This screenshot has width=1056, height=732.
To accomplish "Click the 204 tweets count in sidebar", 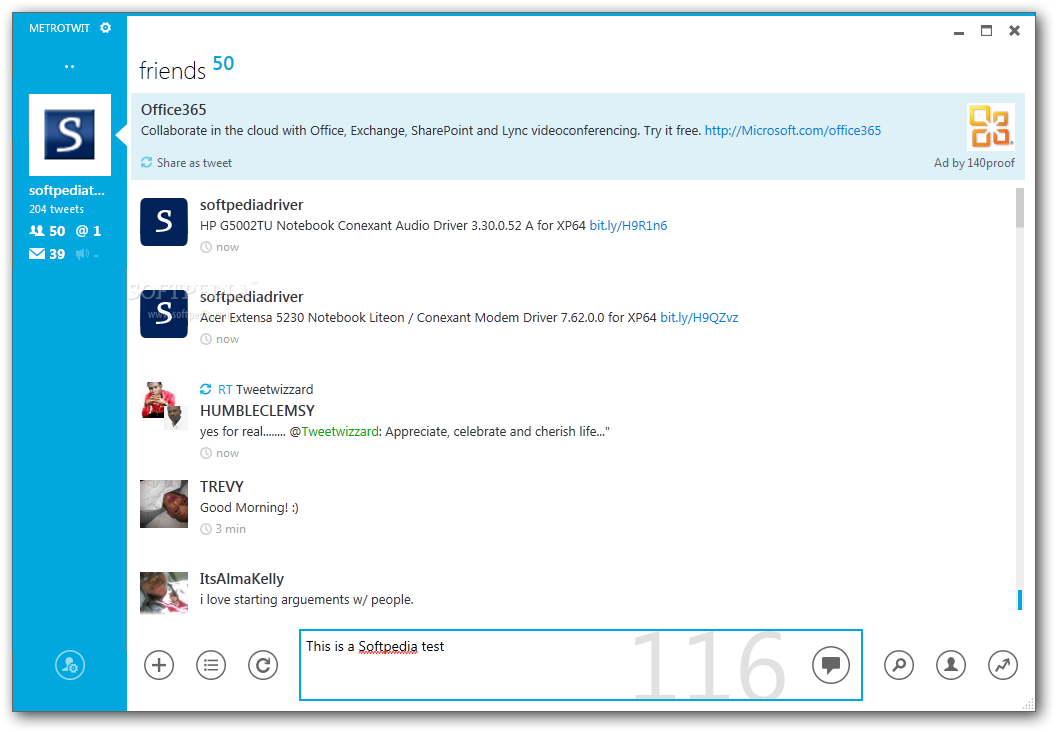I will click(57, 209).
